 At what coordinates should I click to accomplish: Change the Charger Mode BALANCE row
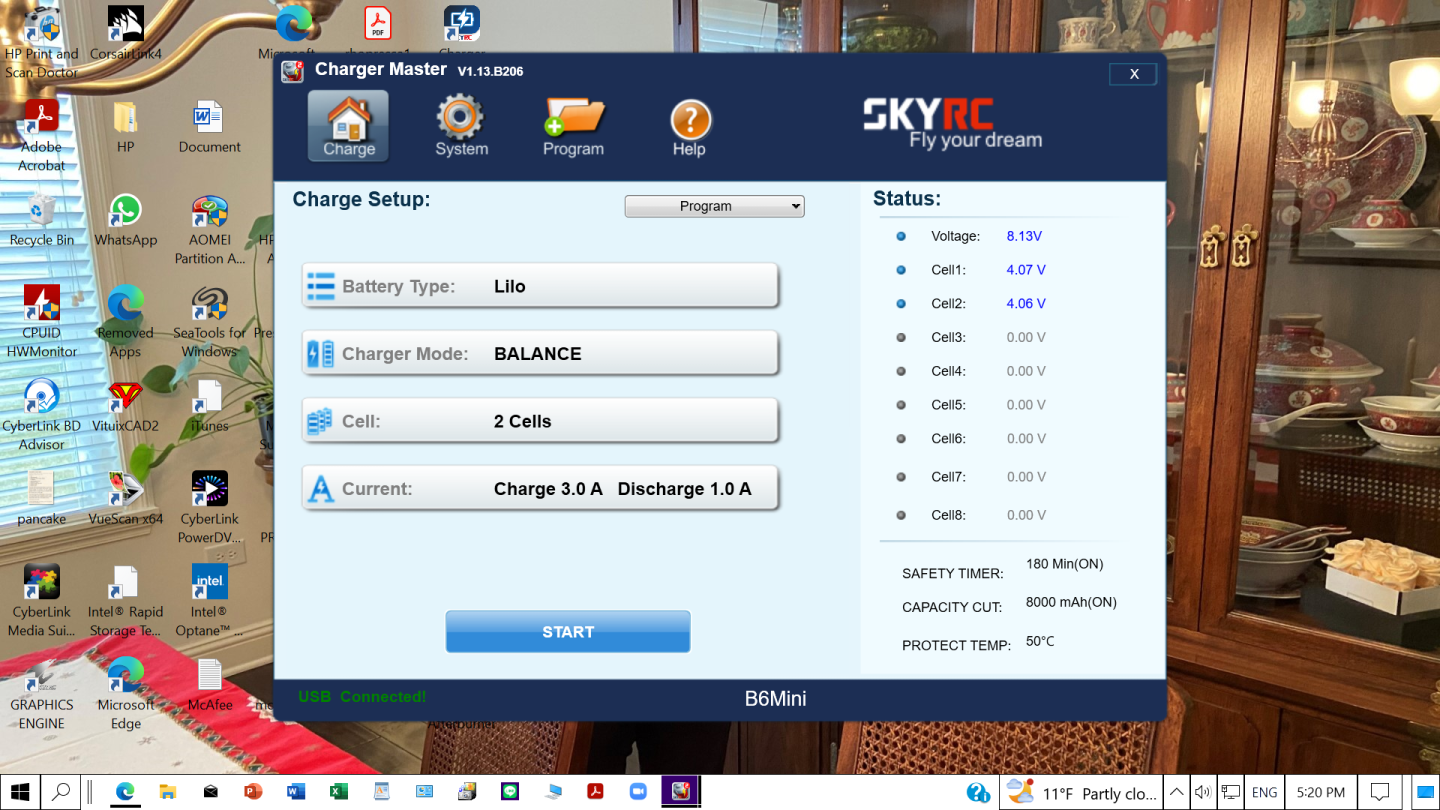540,353
